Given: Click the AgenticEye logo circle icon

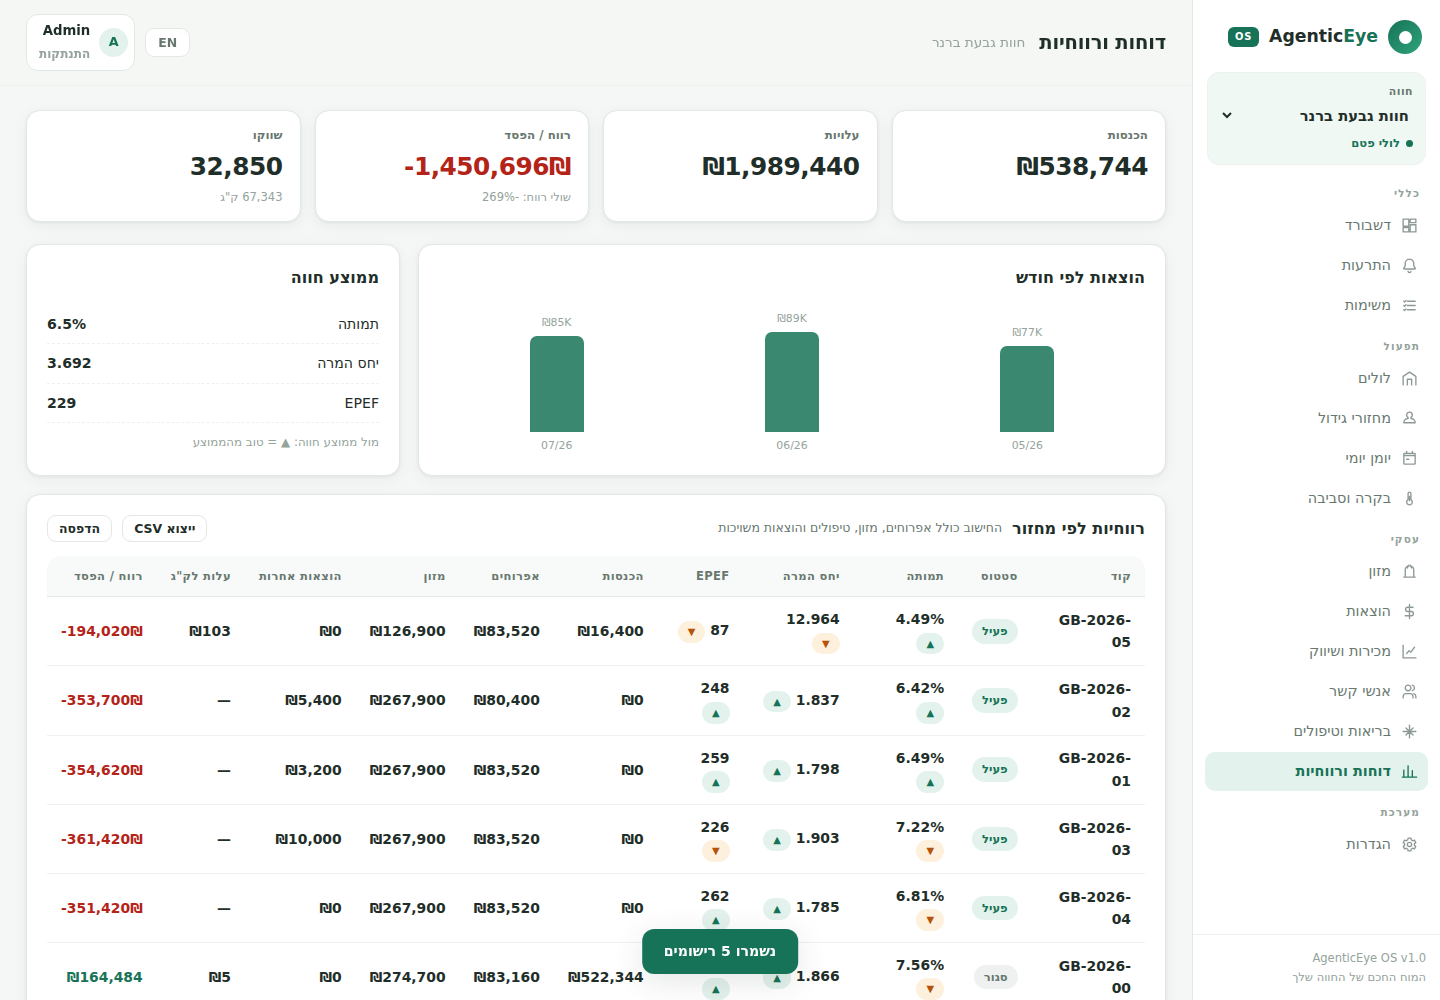Looking at the screenshot, I should point(1404,37).
